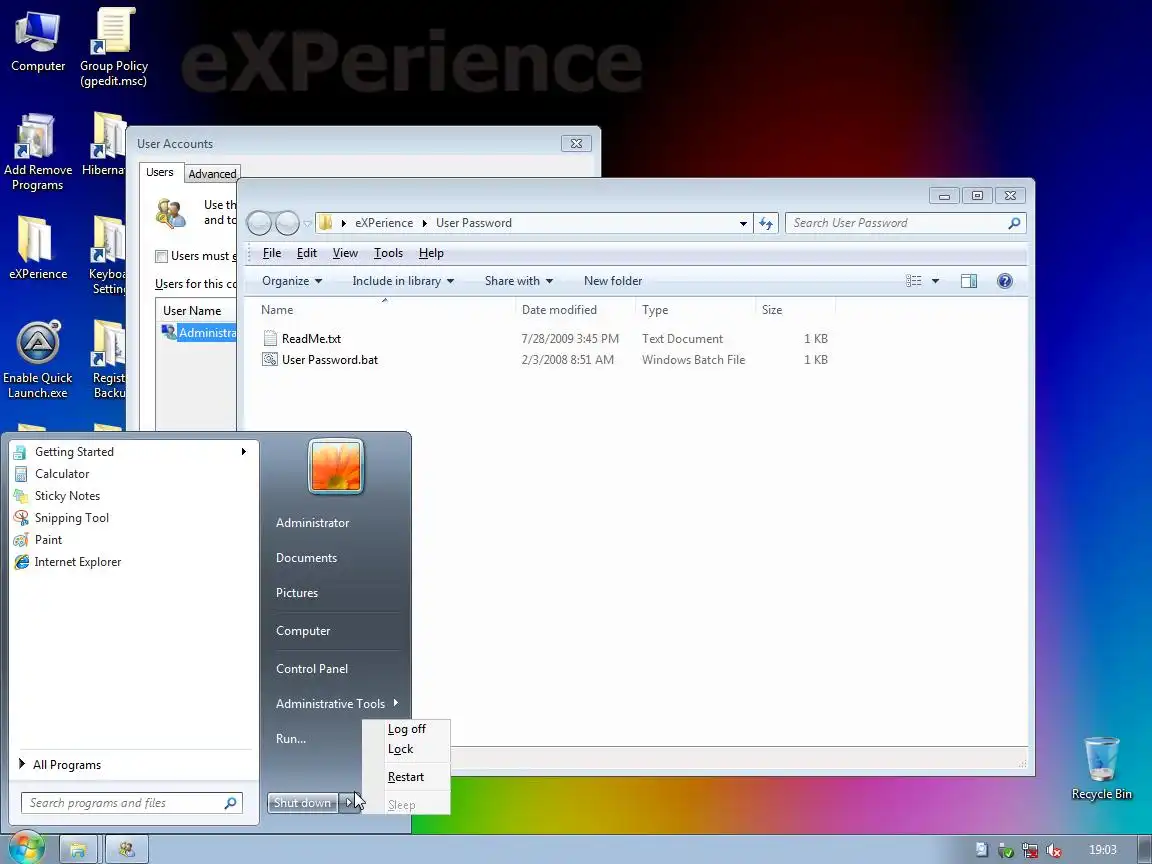Screen dimensions: 1152x864
Task: Open Add Remove Programs desktop shortcut
Action: tap(37, 152)
